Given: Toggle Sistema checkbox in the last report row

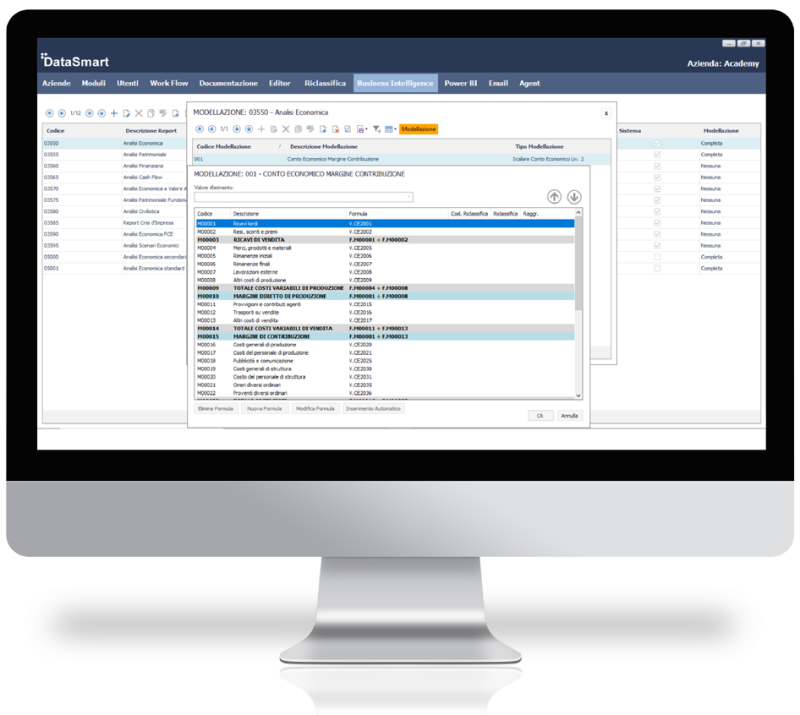Looking at the screenshot, I should pos(657,269).
